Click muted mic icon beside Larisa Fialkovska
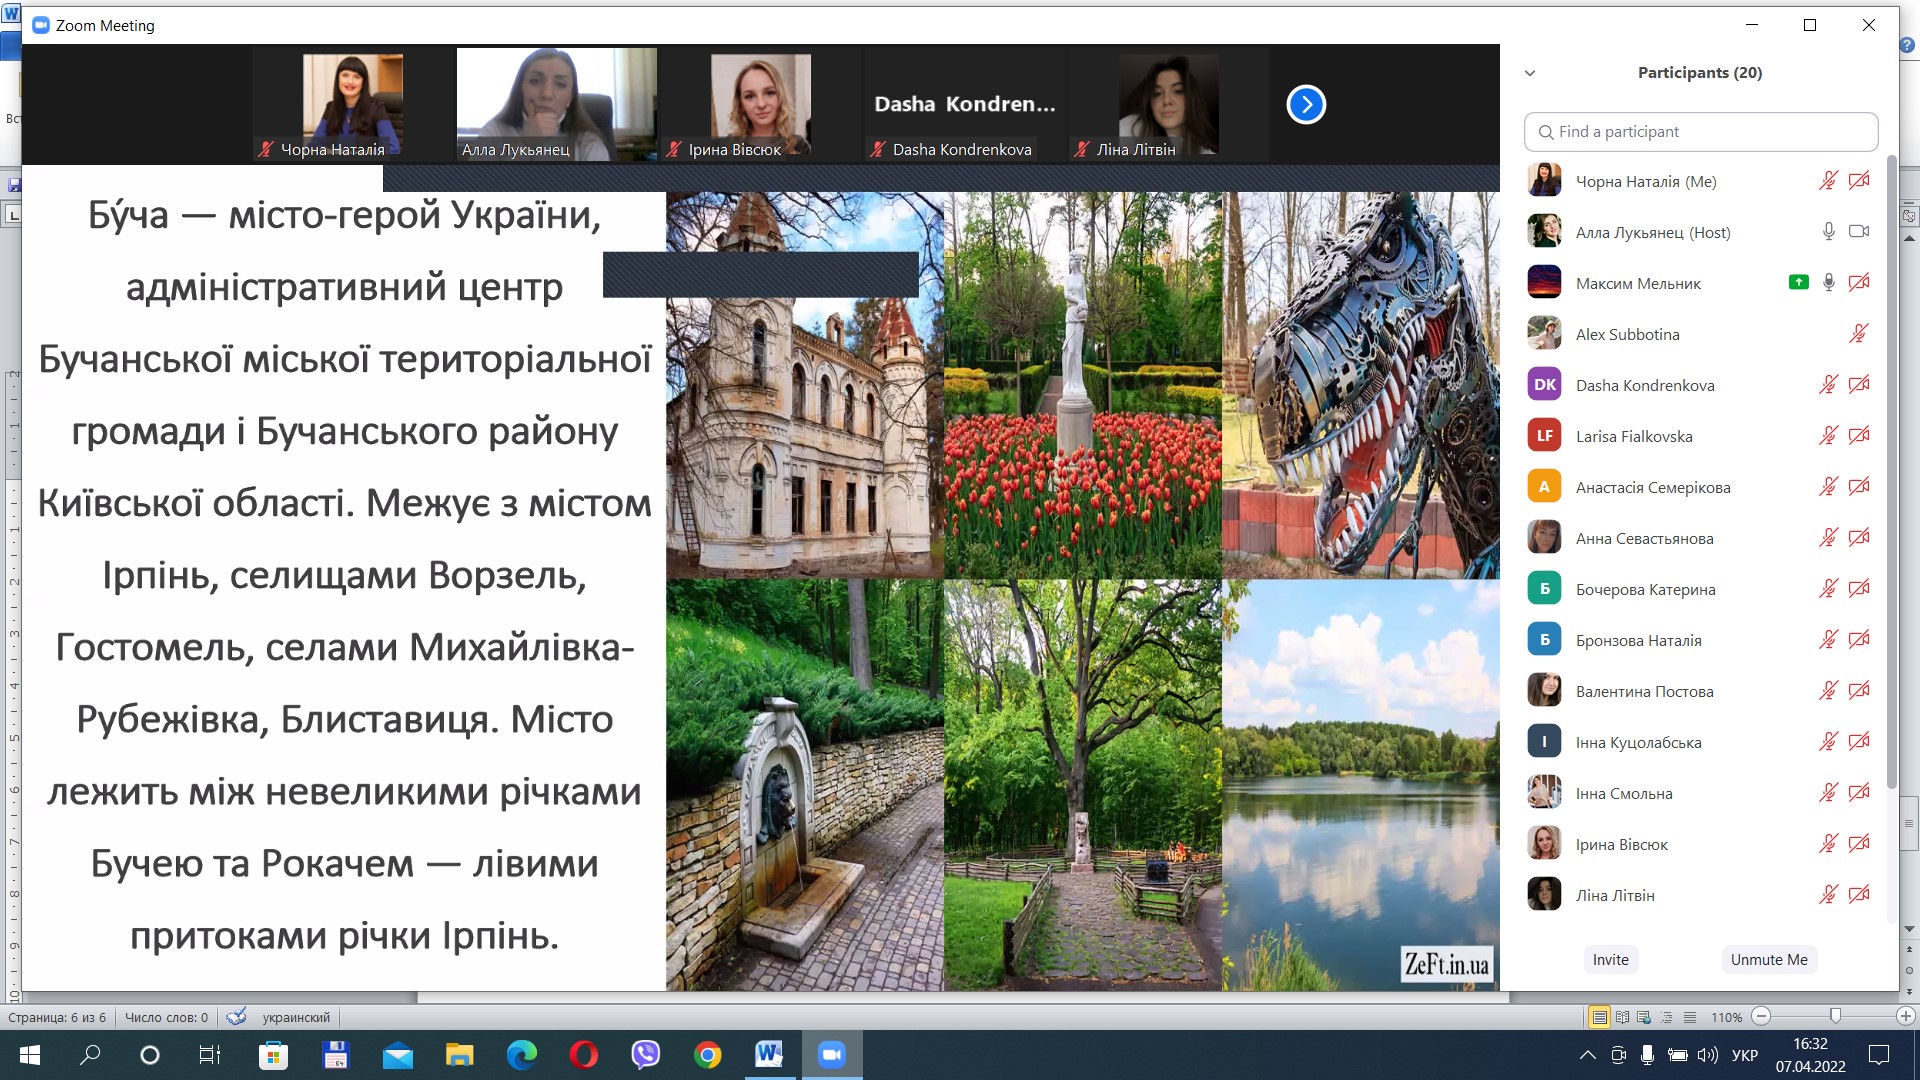The image size is (1920, 1080). point(1828,436)
